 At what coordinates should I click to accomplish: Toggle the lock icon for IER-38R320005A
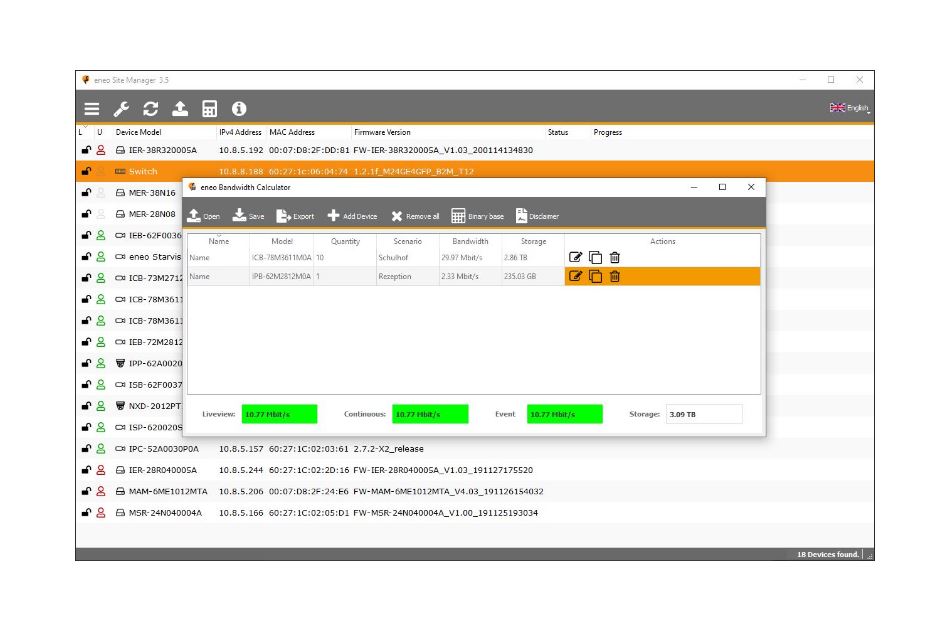[86, 150]
